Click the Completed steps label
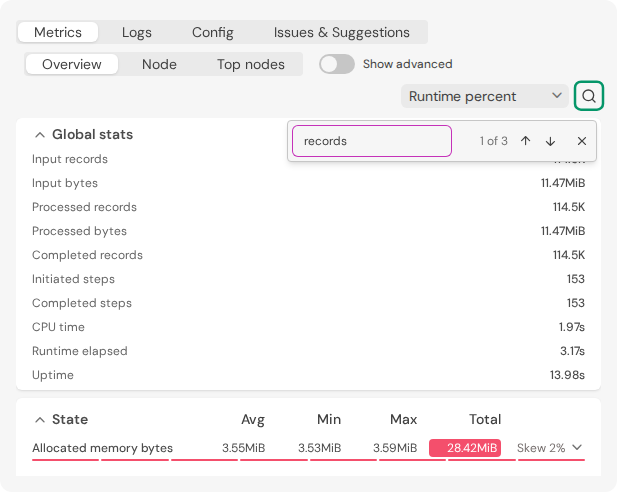The width and height of the screenshot is (617, 492). coord(82,303)
